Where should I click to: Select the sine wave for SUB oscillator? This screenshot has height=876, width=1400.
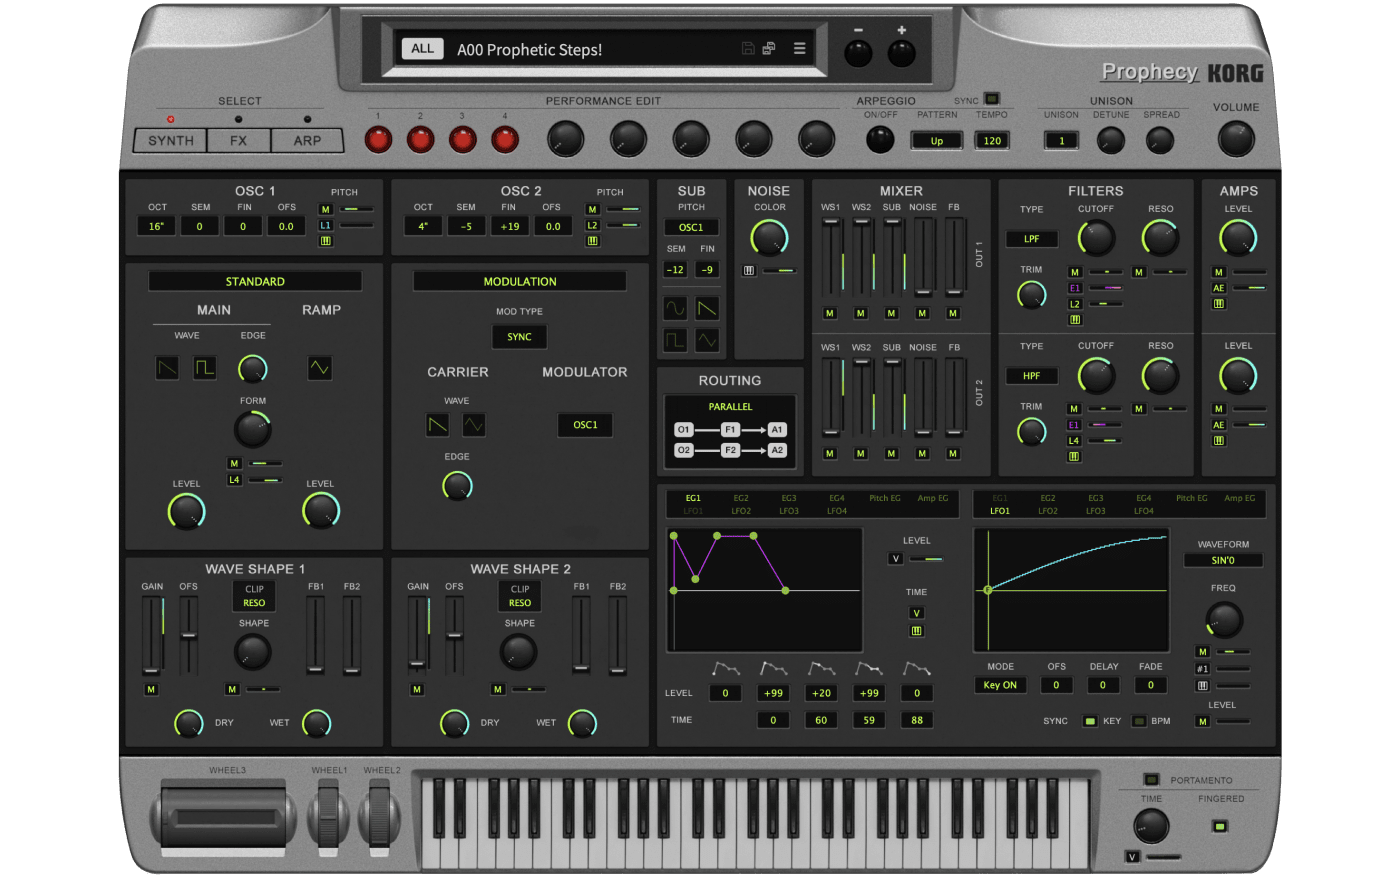point(675,308)
